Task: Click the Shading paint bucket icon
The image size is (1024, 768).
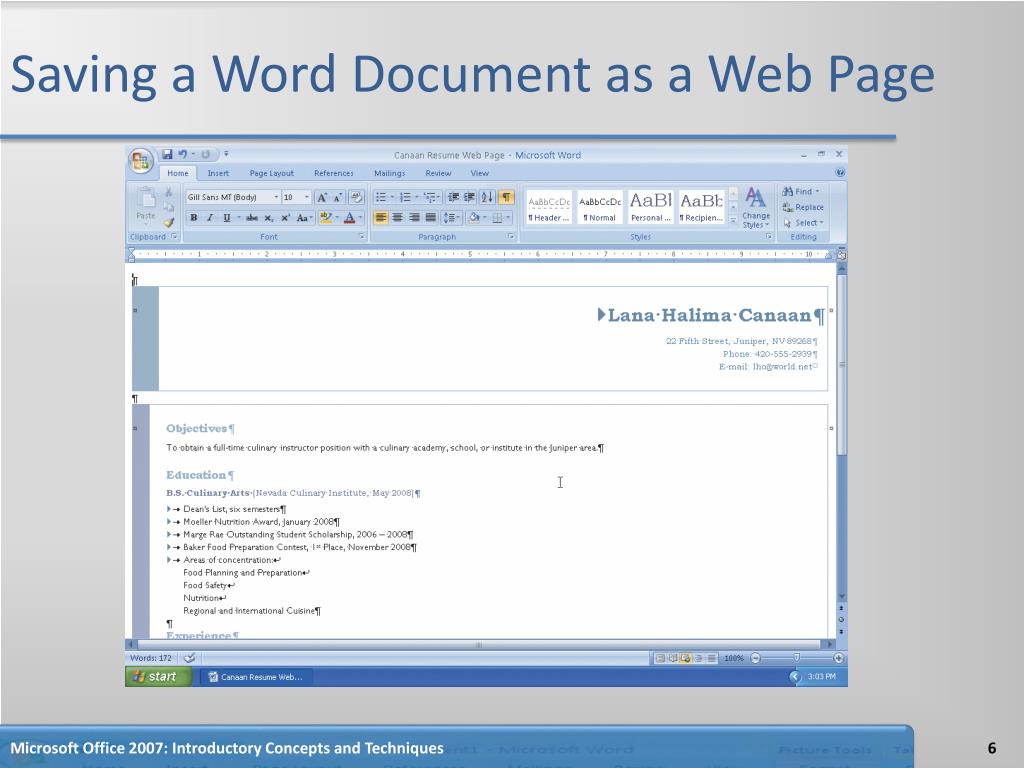Action: coord(474,217)
